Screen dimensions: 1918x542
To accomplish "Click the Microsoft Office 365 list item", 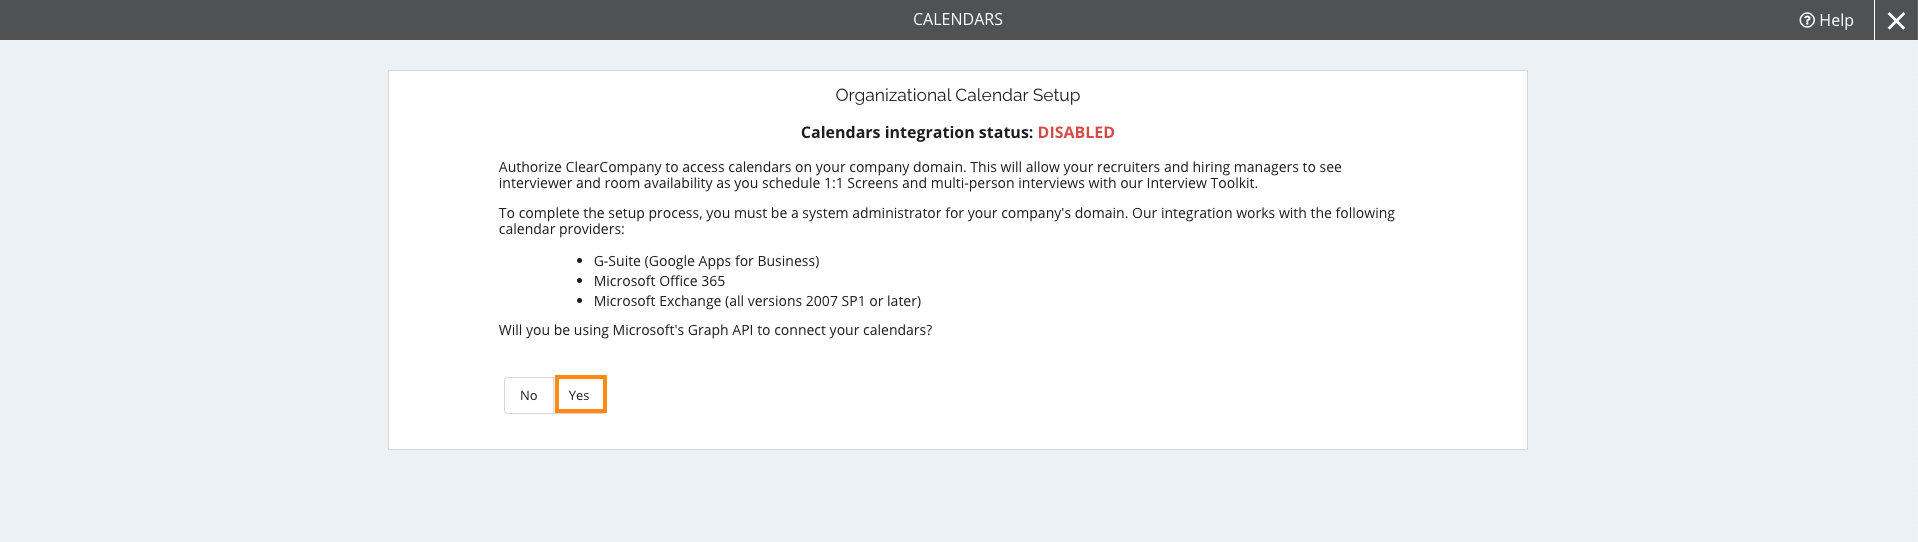I will [659, 281].
